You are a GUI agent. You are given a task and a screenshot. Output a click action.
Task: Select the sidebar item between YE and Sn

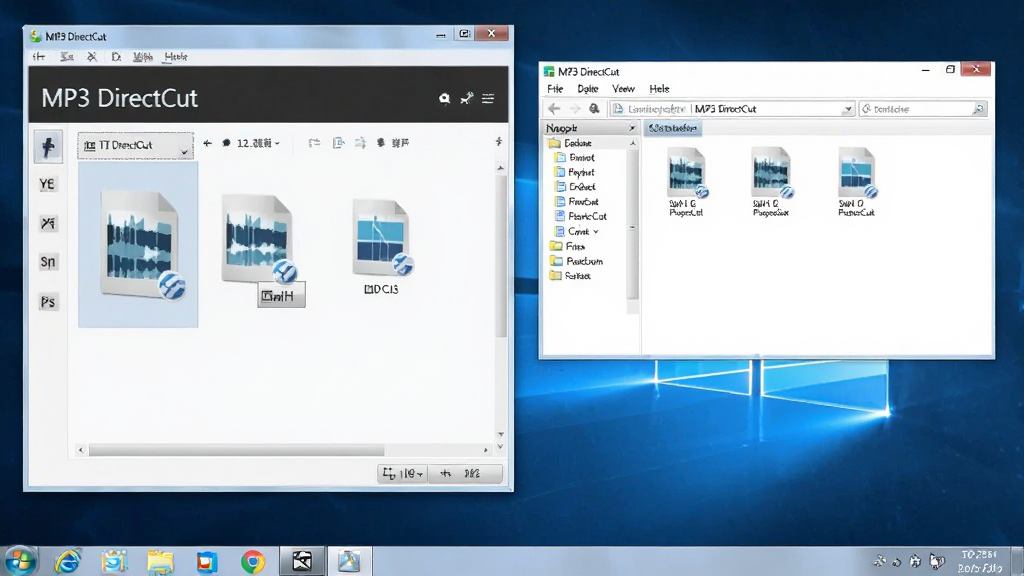48,223
